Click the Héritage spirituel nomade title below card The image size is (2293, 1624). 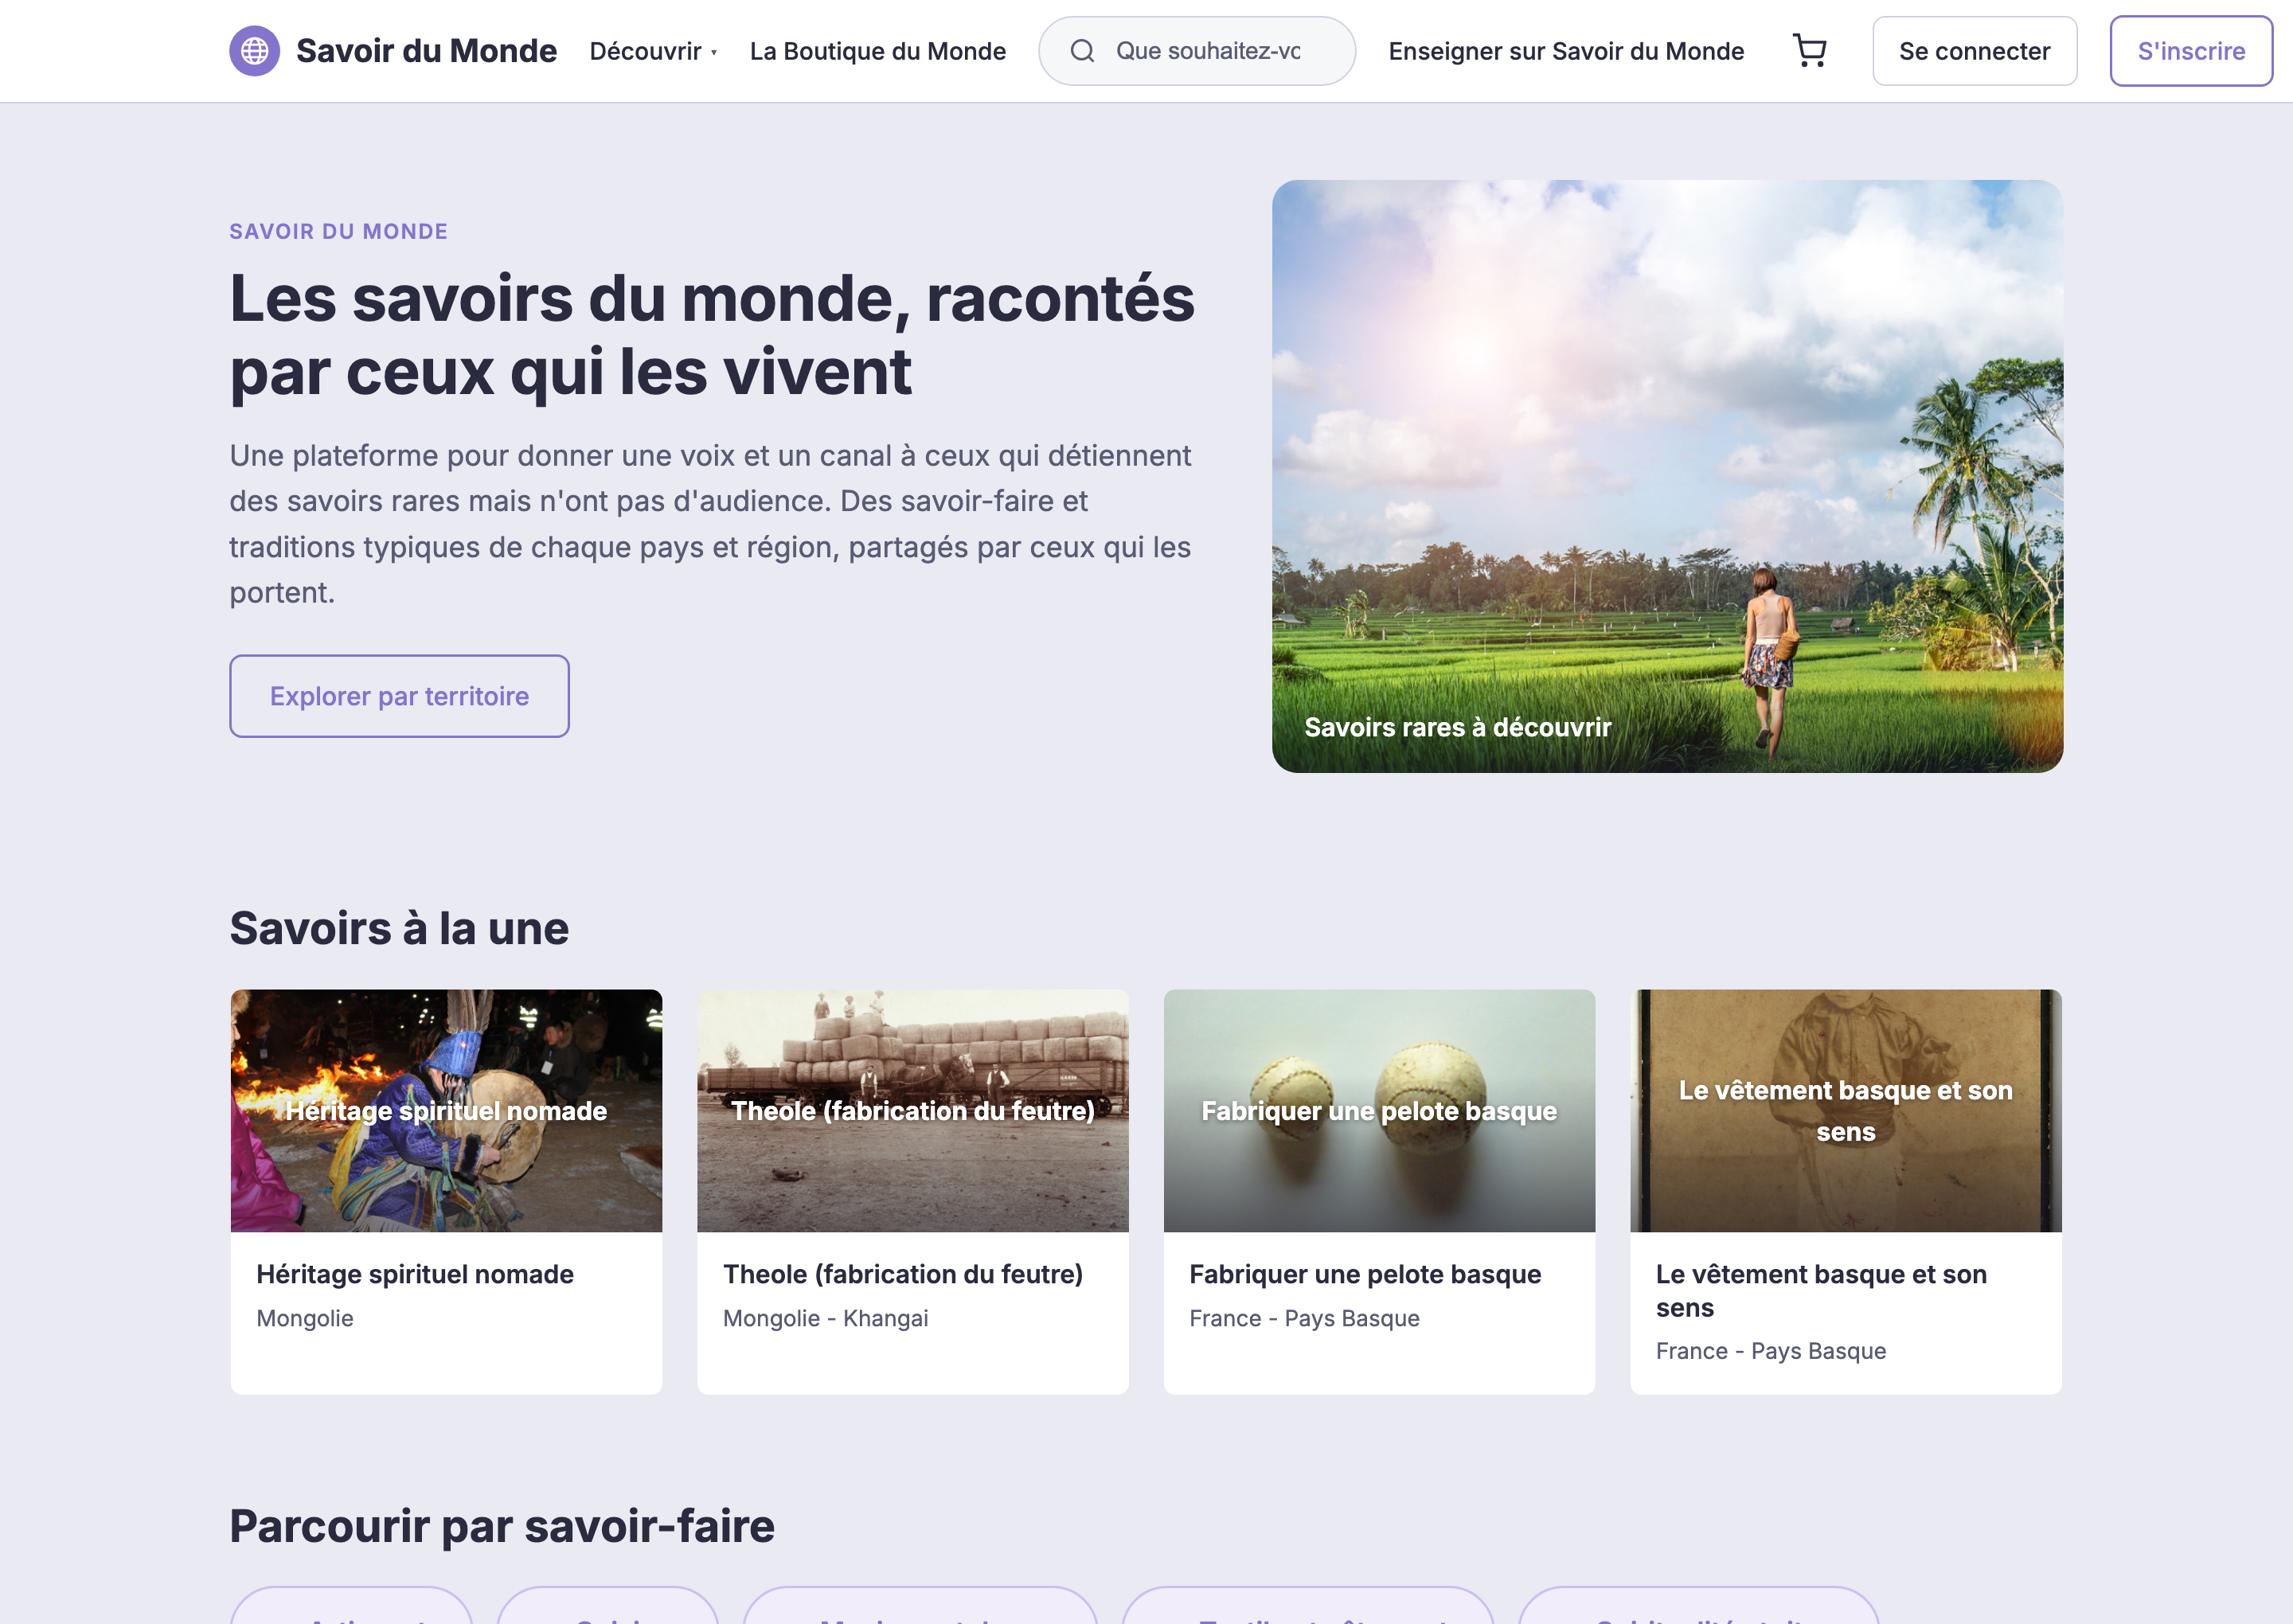click(x=415, y=1274)
